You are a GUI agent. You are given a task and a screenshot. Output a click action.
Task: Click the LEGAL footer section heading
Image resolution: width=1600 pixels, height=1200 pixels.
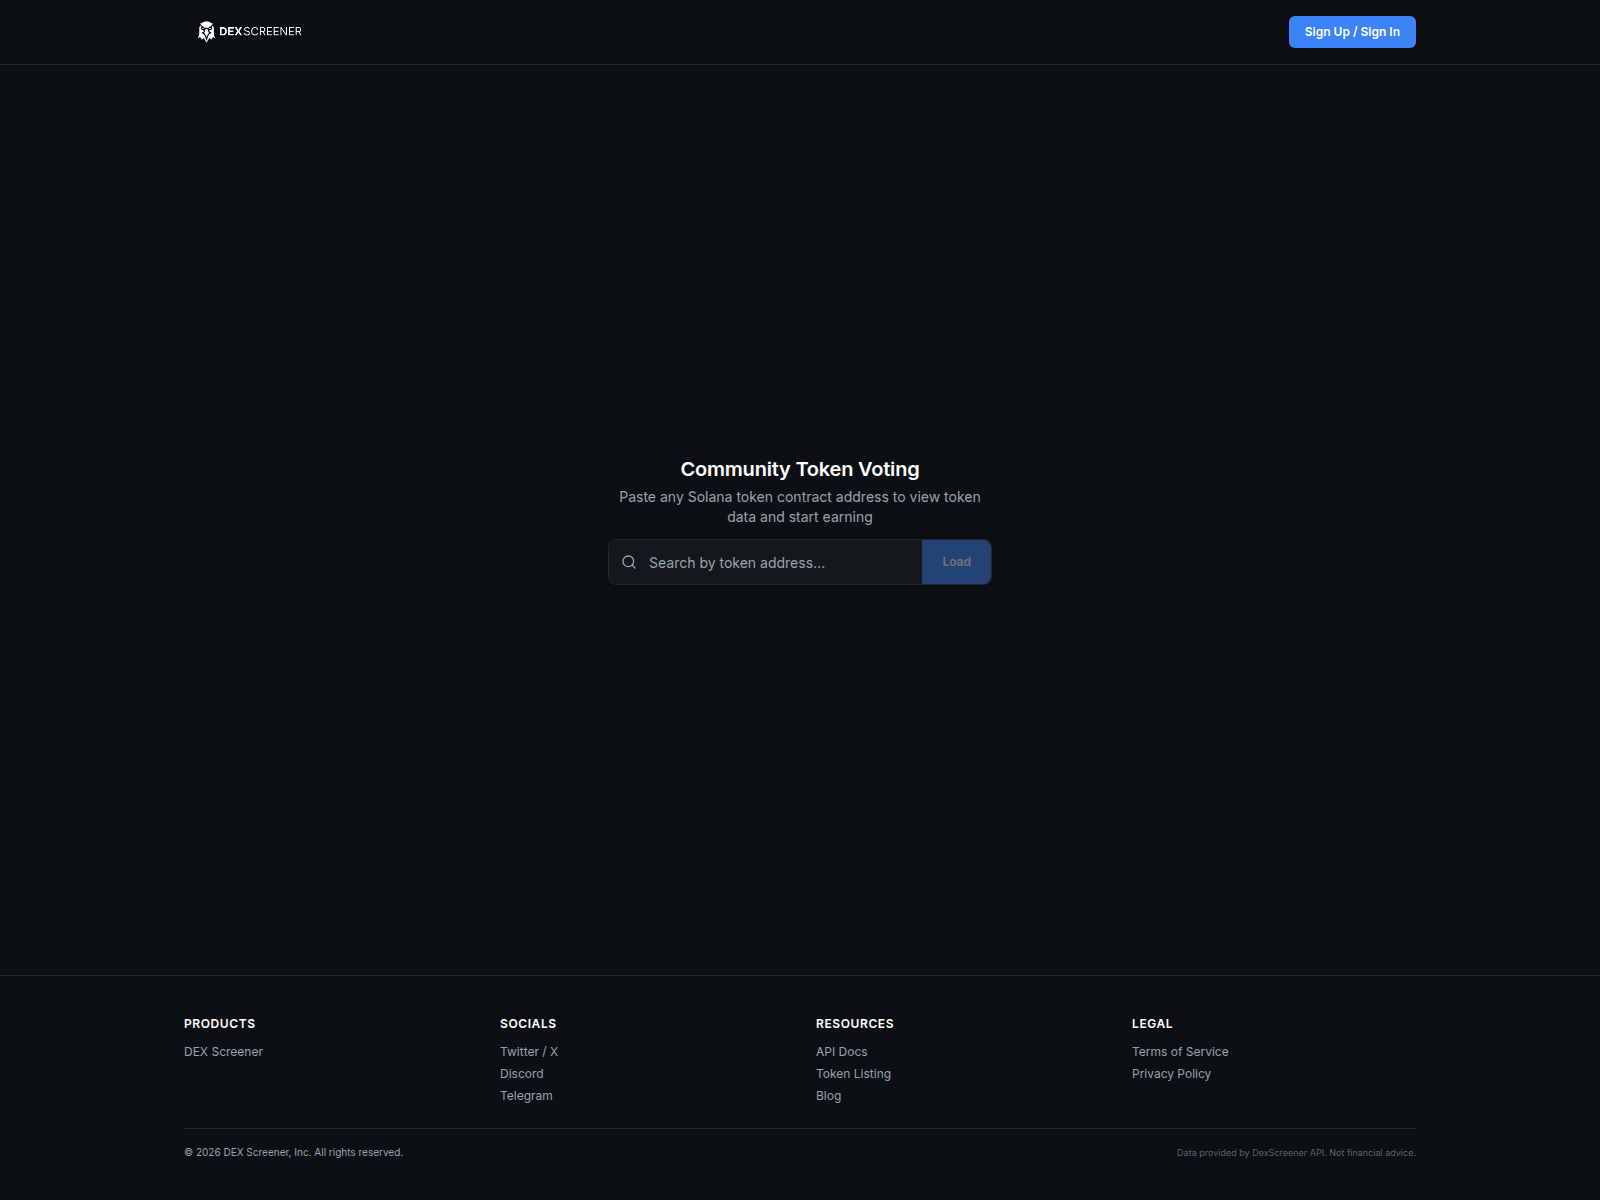coord(1151,1023)
